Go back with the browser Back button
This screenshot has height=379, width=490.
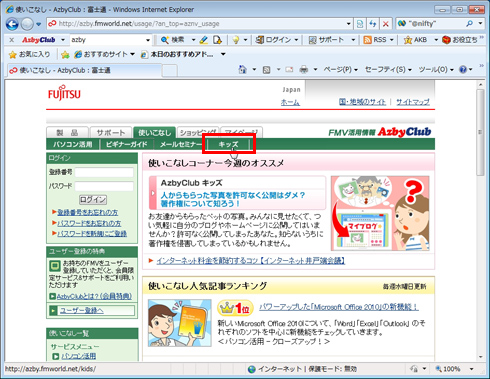coord(12,24)
